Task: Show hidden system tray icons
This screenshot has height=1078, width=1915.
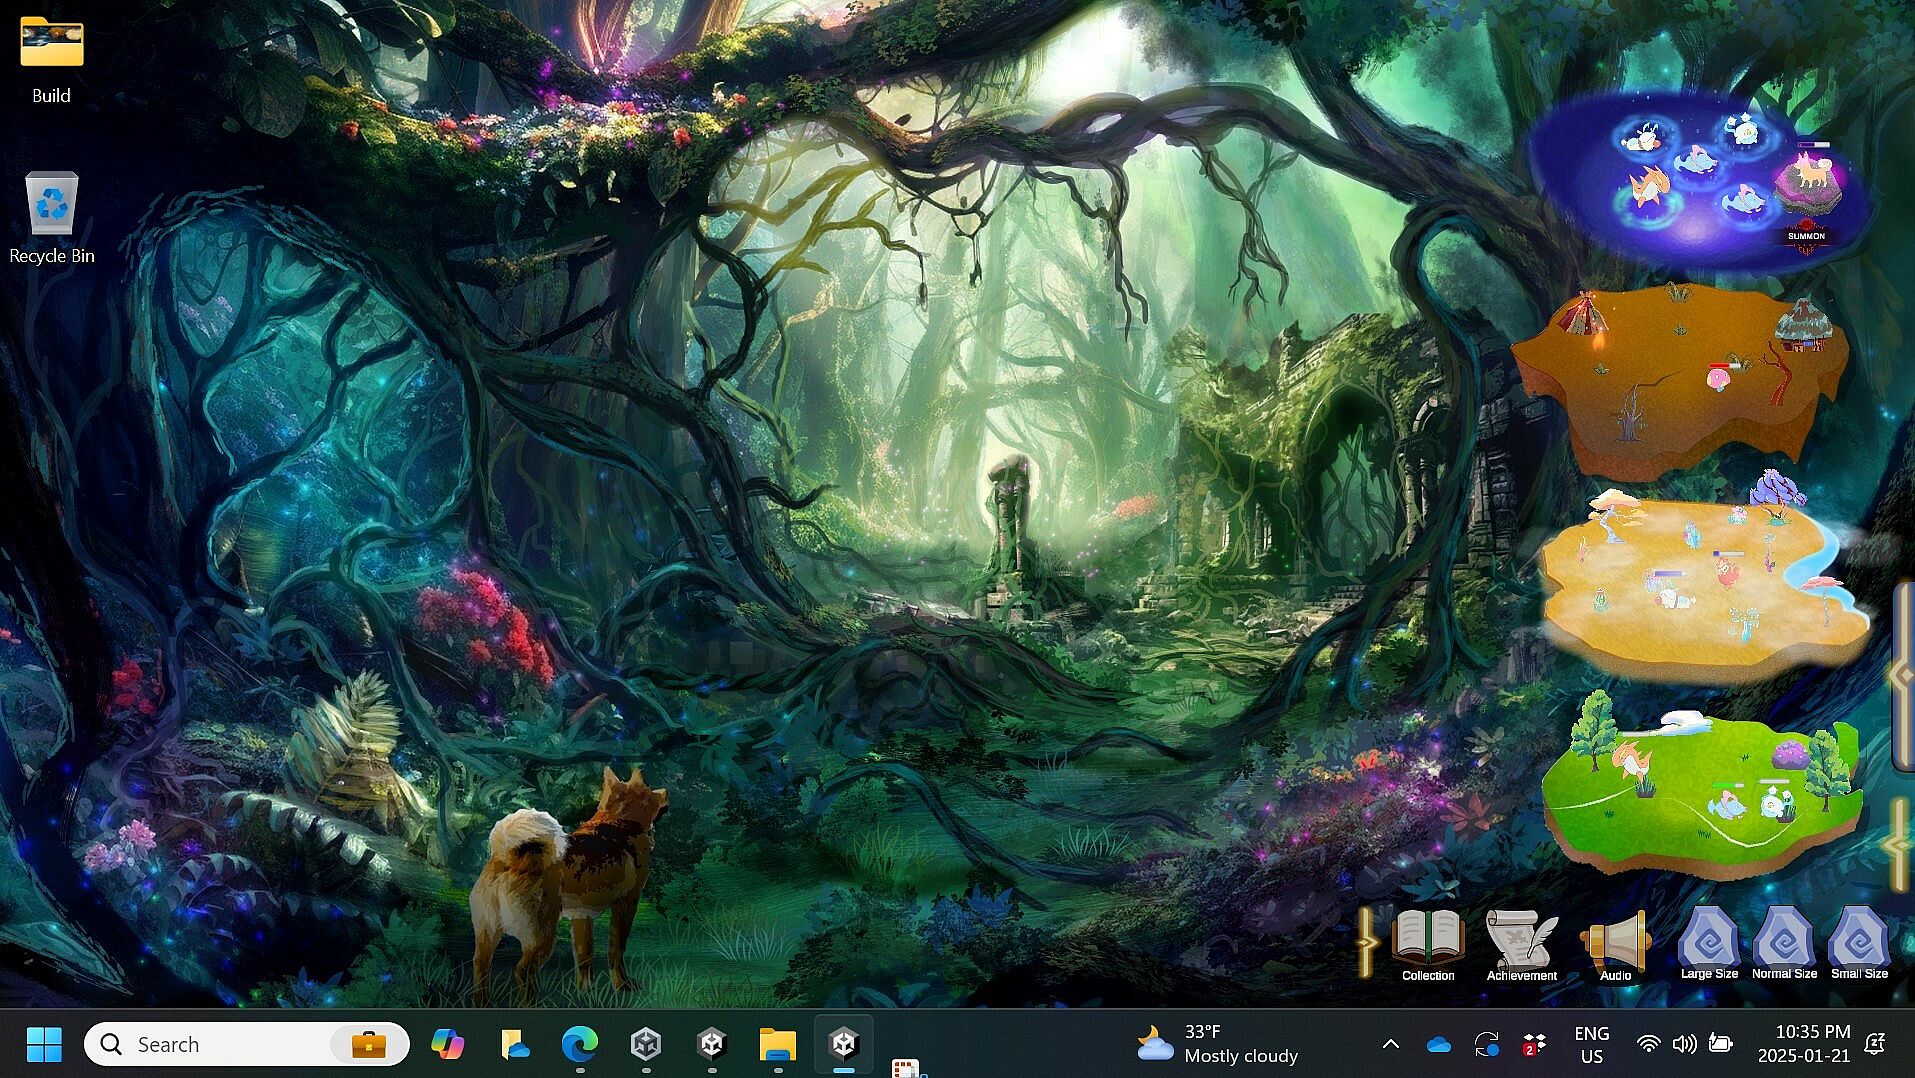Action: click(x=1390, y=1044)
